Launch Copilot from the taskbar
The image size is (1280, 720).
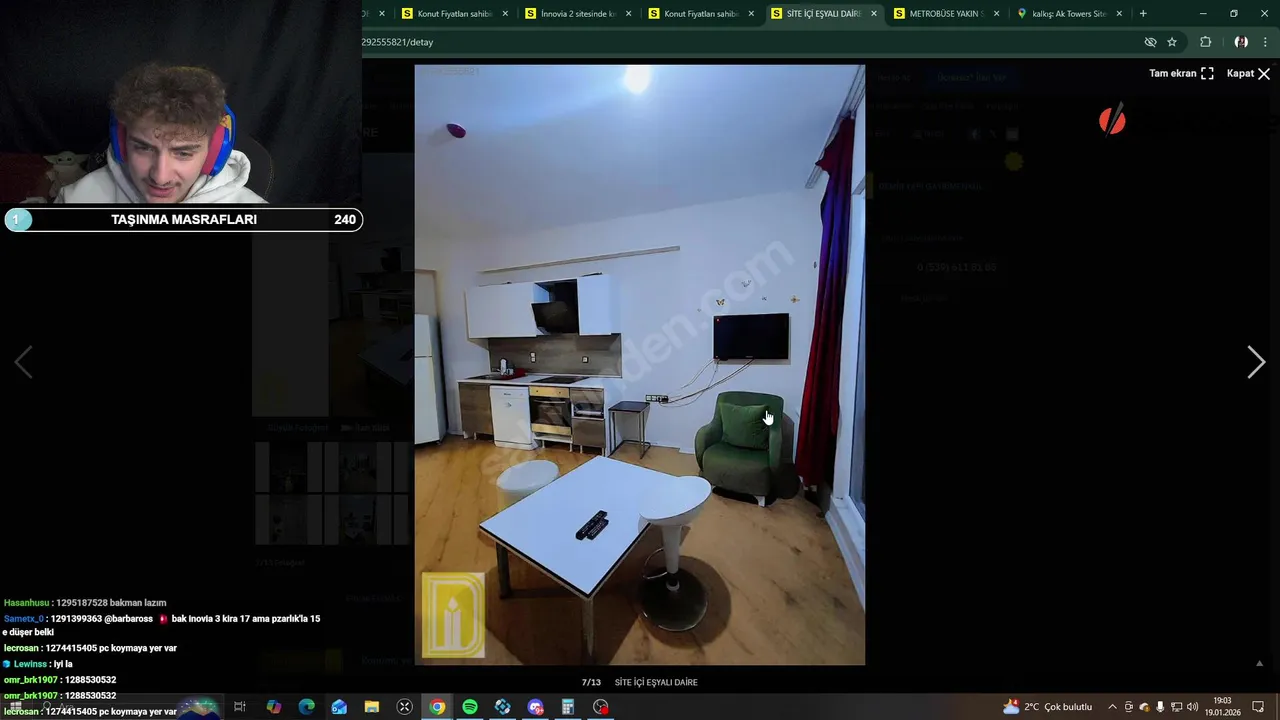[274, 707]
